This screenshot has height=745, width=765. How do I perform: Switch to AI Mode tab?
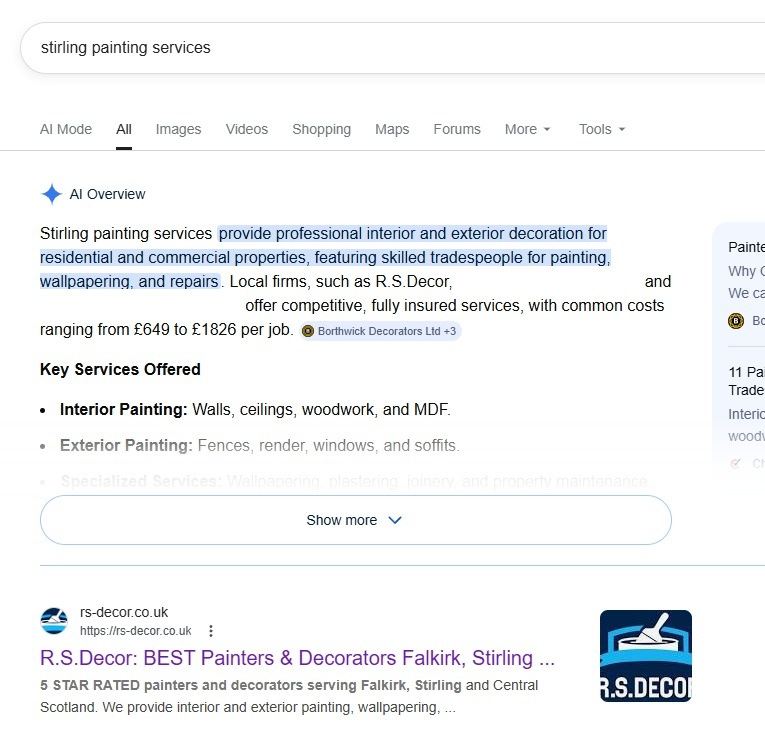66,129
